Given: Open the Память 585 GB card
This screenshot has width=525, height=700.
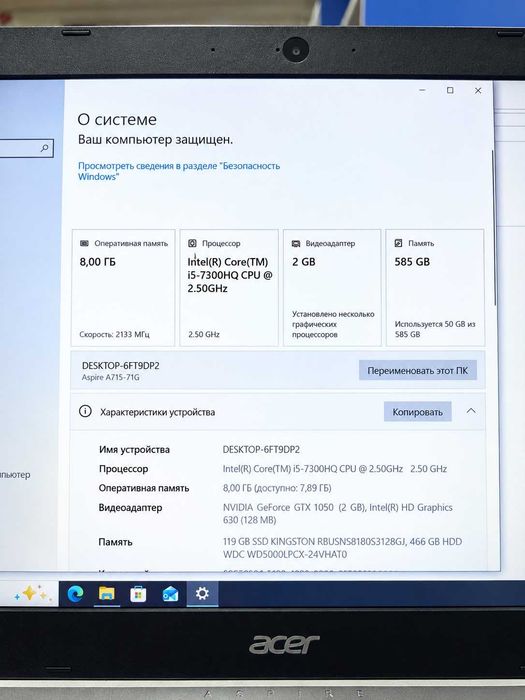Looking at the screenshot, I should [435, 288].
